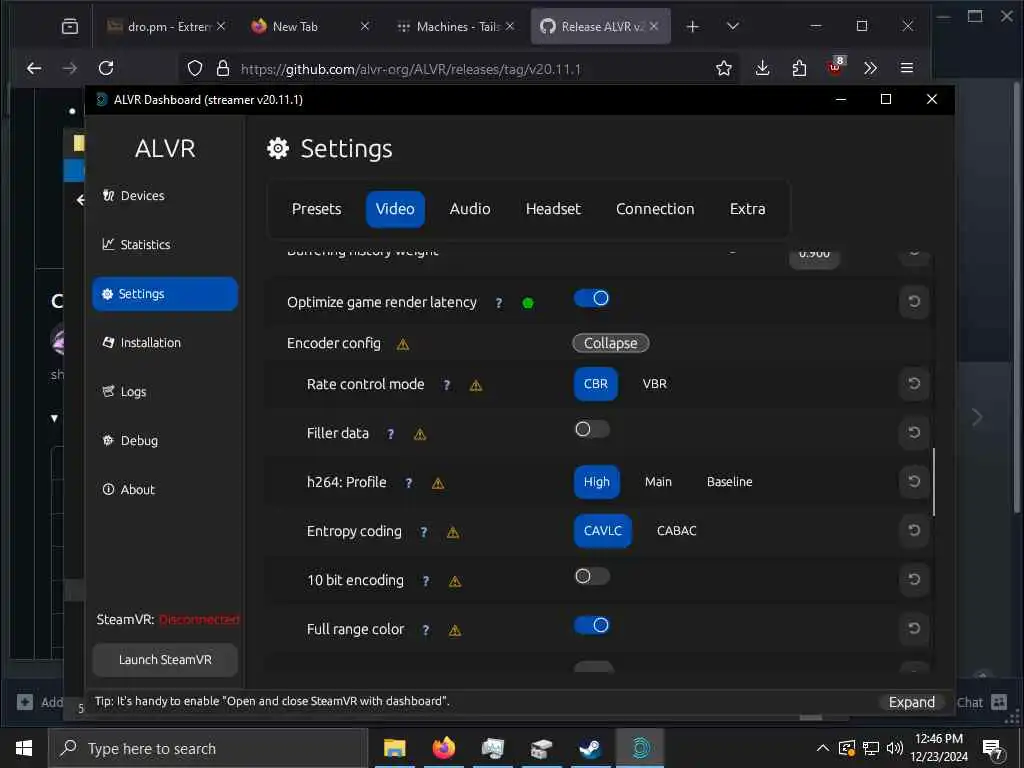Image resolution: width=1024 pixels, height=768 pixels.
Task: Select CBR rate control mode
Action: coord(596,384)
